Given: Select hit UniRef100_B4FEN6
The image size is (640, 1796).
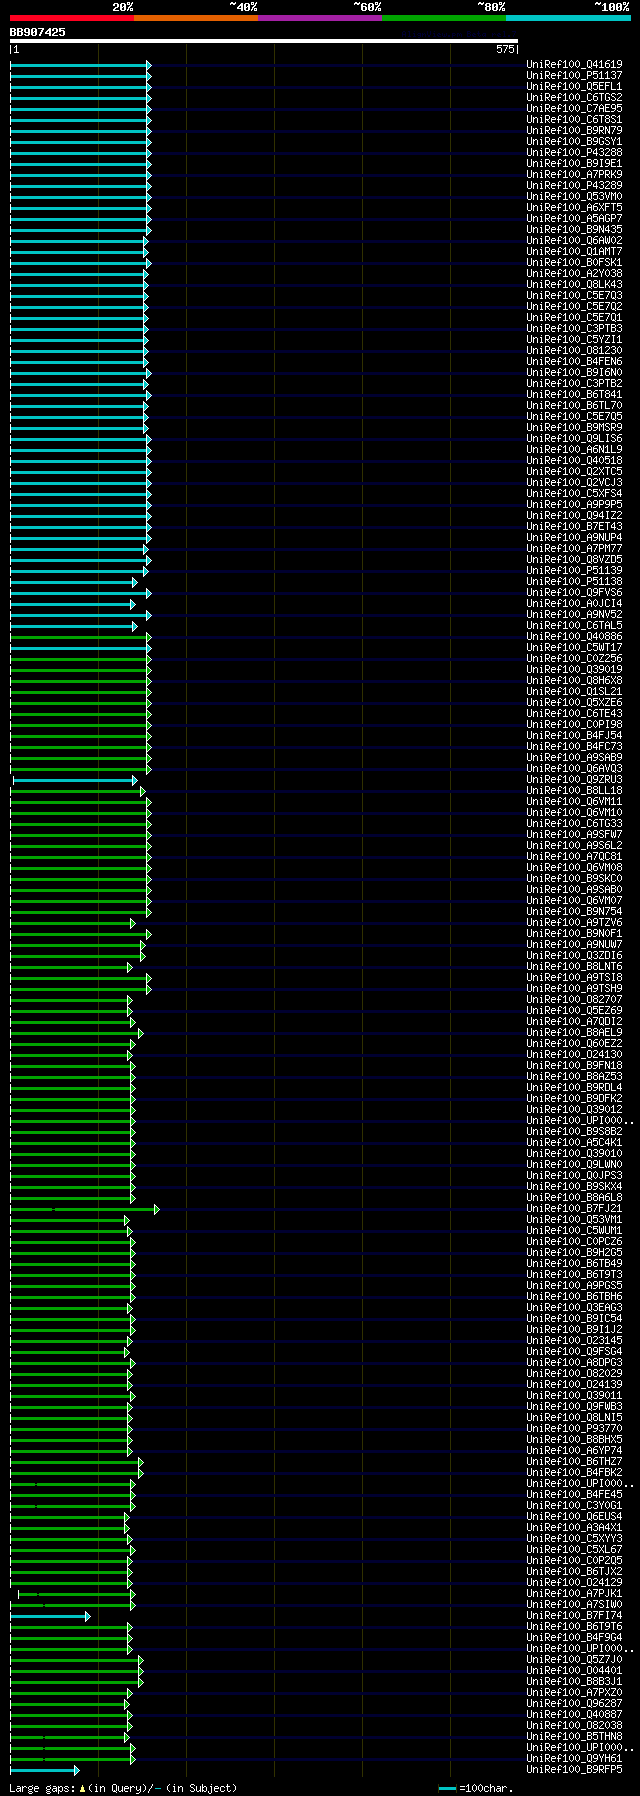Looking at the screenshot, I should (x=574, y=362).
